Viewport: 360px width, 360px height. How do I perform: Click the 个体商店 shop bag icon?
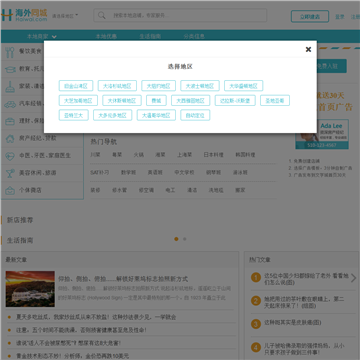tap(10, 190)
